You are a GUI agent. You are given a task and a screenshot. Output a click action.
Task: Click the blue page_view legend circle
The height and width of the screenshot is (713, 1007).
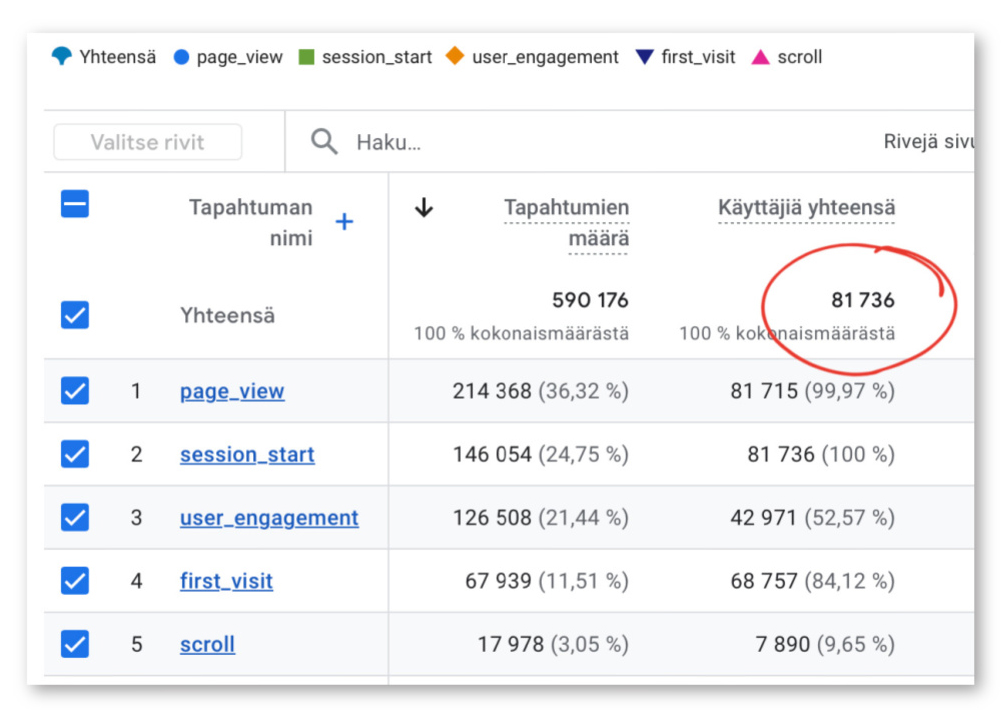(181, 57)
